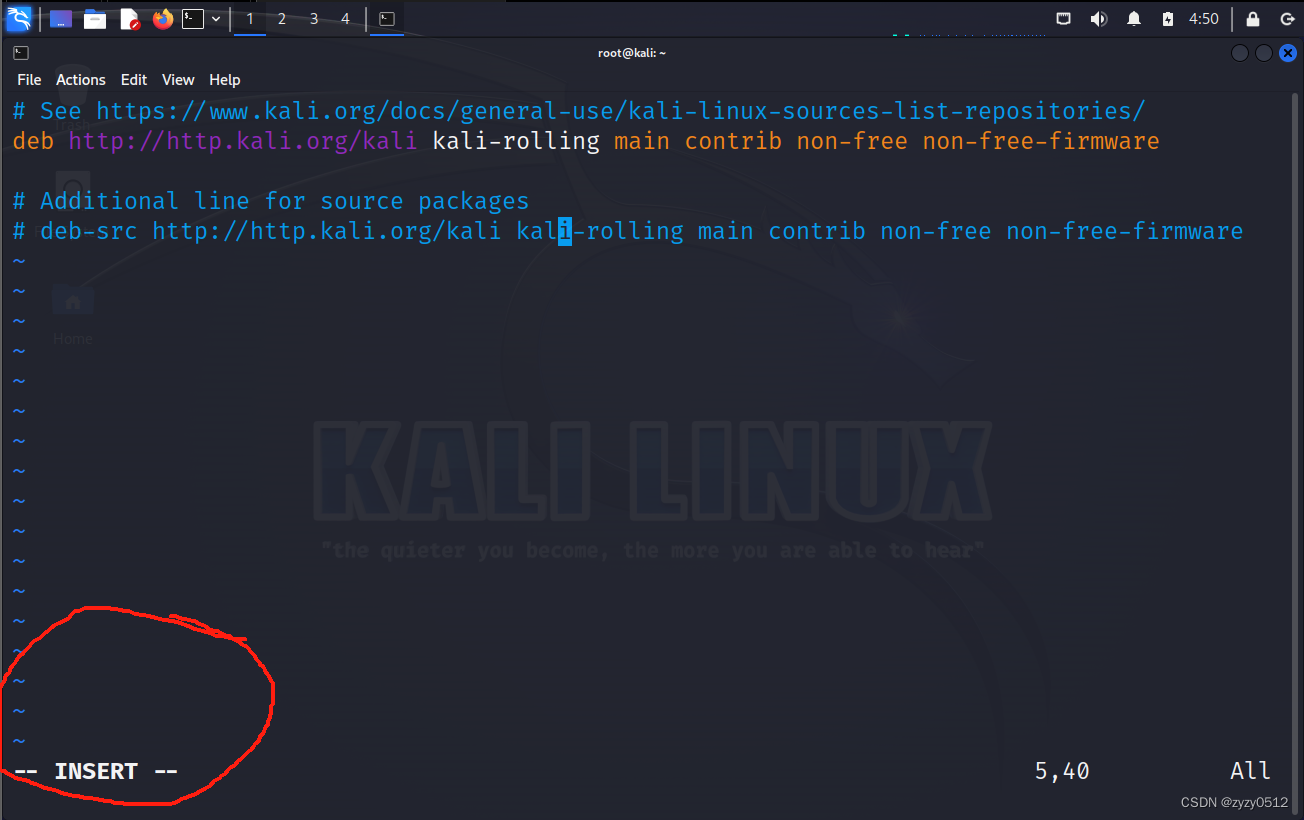Click the '5,40' cursor position indicator
1304x820 pixels.
[x=1062, y=771]
